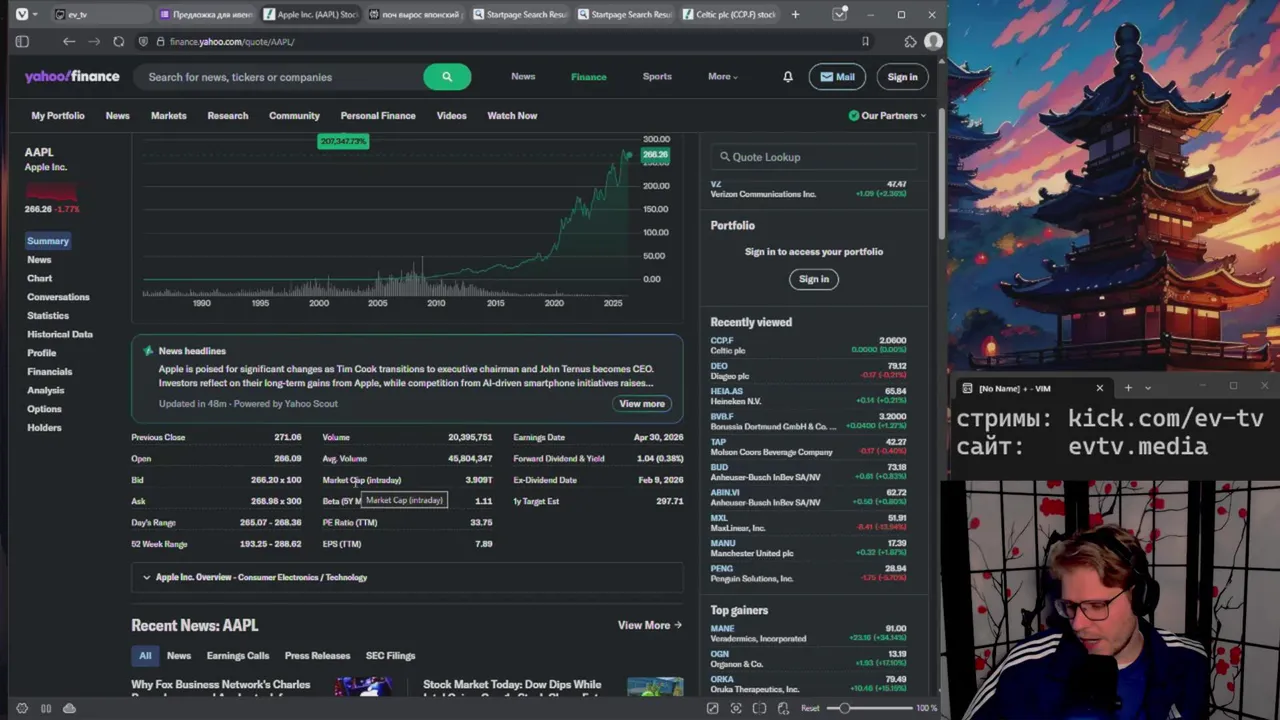Click the Quote Lookup magnifier icon
1280x720 pixels.
click(x=724, y=157)
